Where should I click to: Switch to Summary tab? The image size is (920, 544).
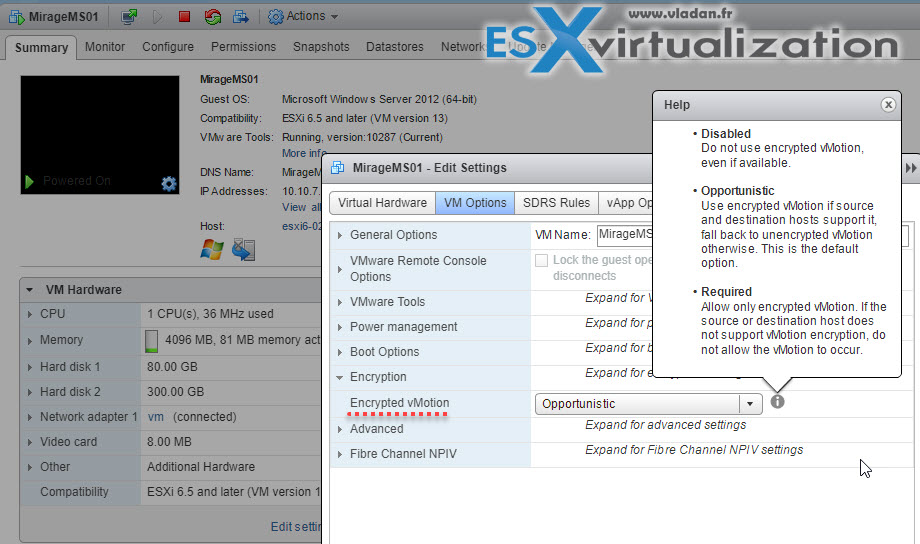(x=41, y=48)
